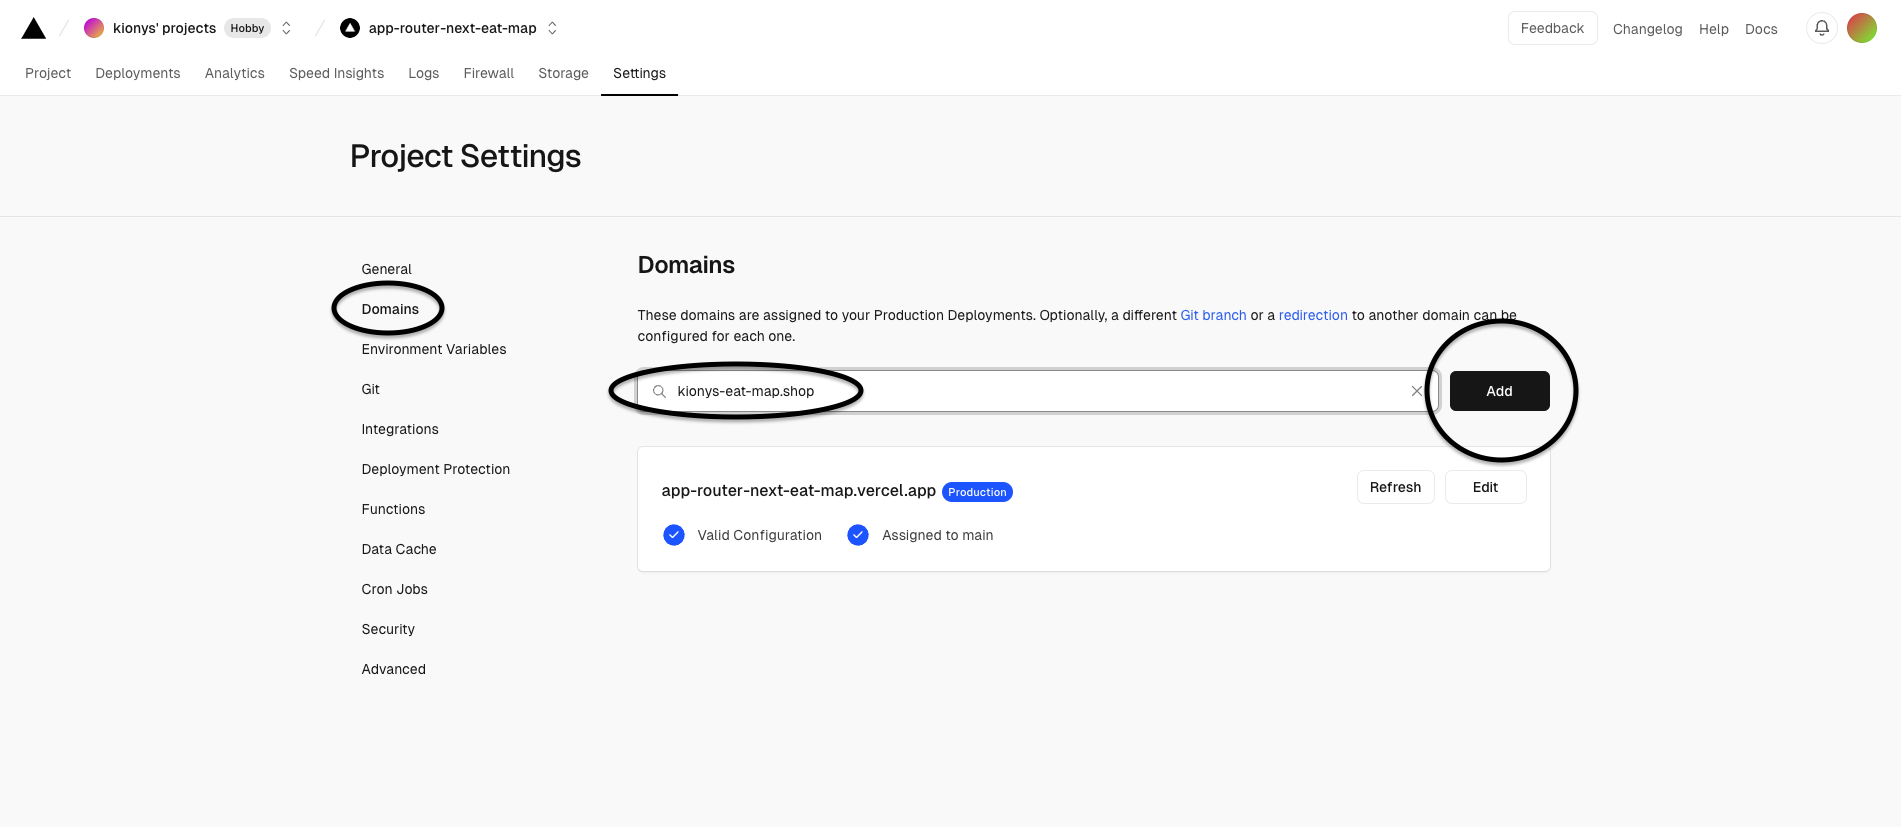Click the app-router-next-eat-map.vercel.app domain name
Screen dimensions: 1901x827
pyautogui.click(x=799, y=490)
